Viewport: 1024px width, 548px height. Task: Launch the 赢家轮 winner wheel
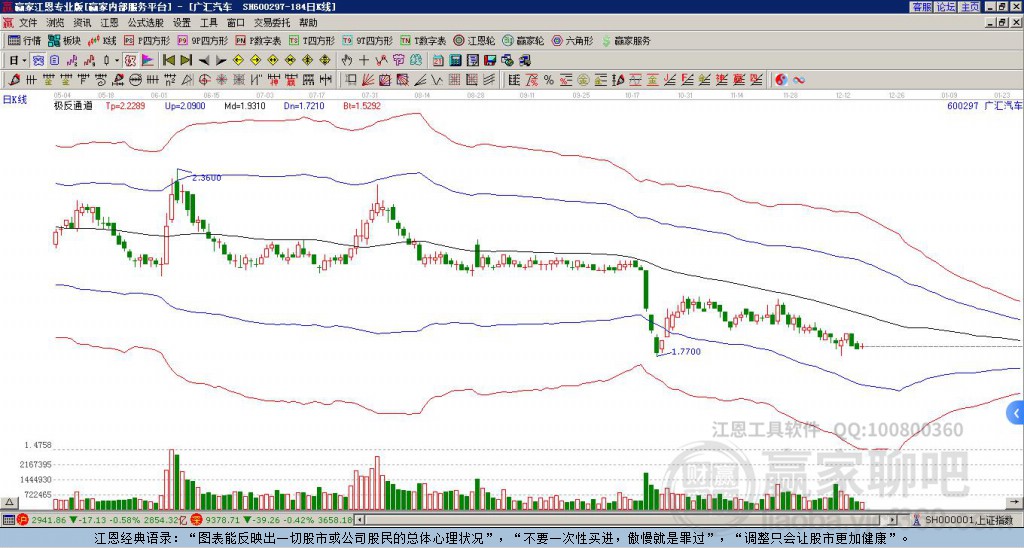523,40
